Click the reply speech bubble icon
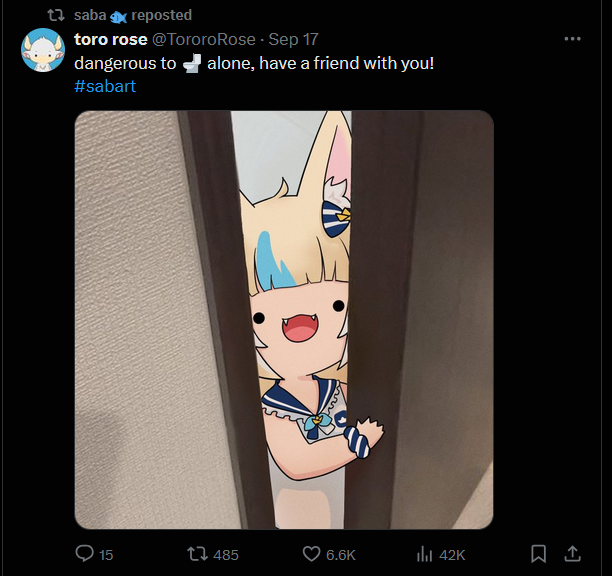 [x=84, y=554]
